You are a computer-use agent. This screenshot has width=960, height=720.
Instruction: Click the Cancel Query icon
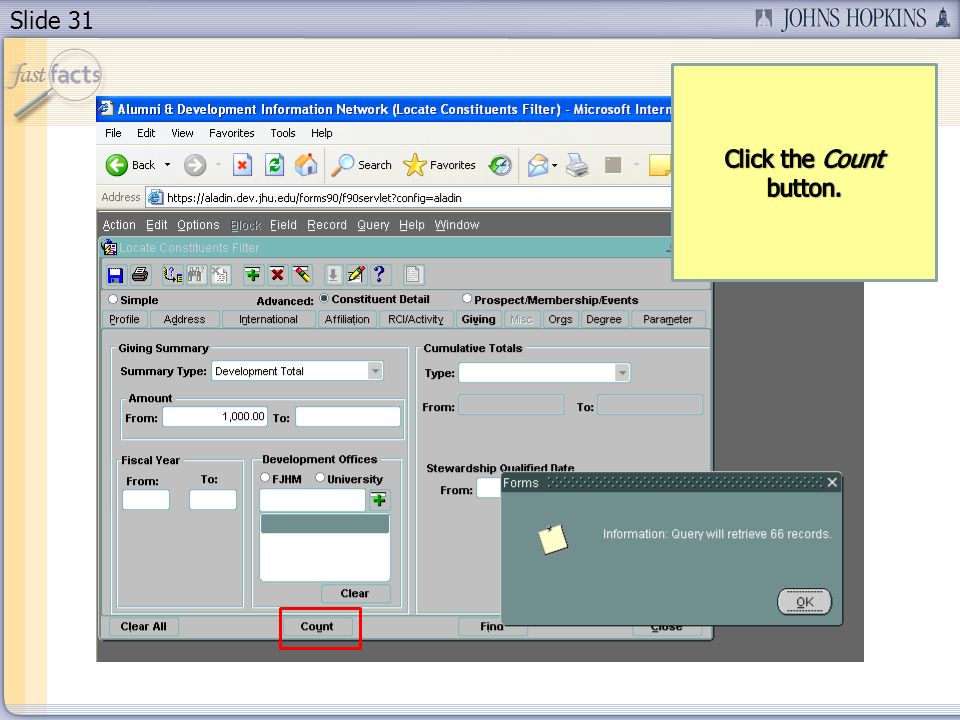[220, 275]
